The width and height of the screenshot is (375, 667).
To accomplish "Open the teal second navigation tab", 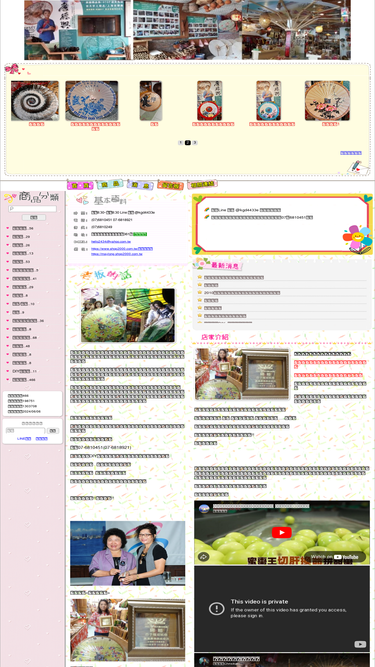I will coord(110,184).
